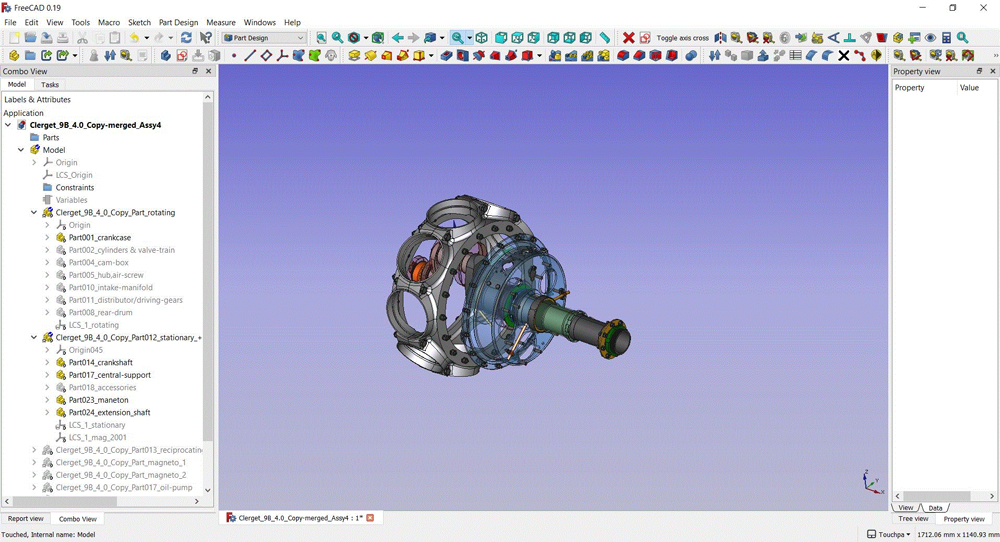Viewport: 1000px width, 542px height.
Task: Select the What's This help pointer icon
Action: [206, 38]
